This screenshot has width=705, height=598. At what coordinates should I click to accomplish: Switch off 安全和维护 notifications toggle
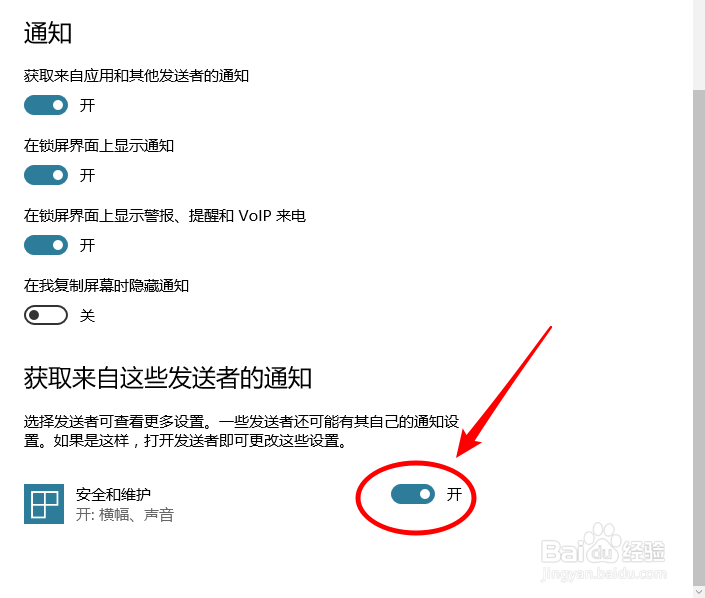coord(413,494)
